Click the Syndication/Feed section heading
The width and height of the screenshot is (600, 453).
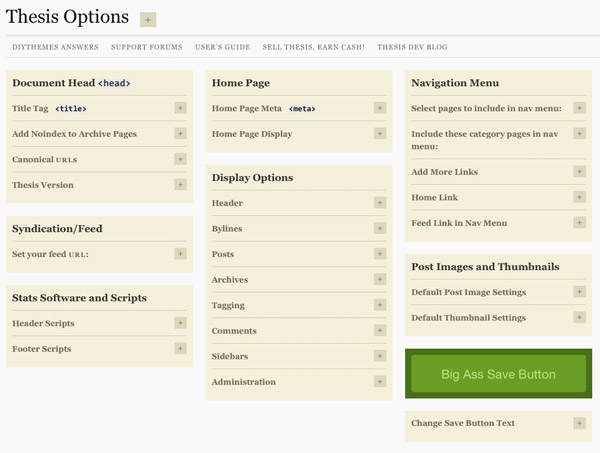coord(57,229)
